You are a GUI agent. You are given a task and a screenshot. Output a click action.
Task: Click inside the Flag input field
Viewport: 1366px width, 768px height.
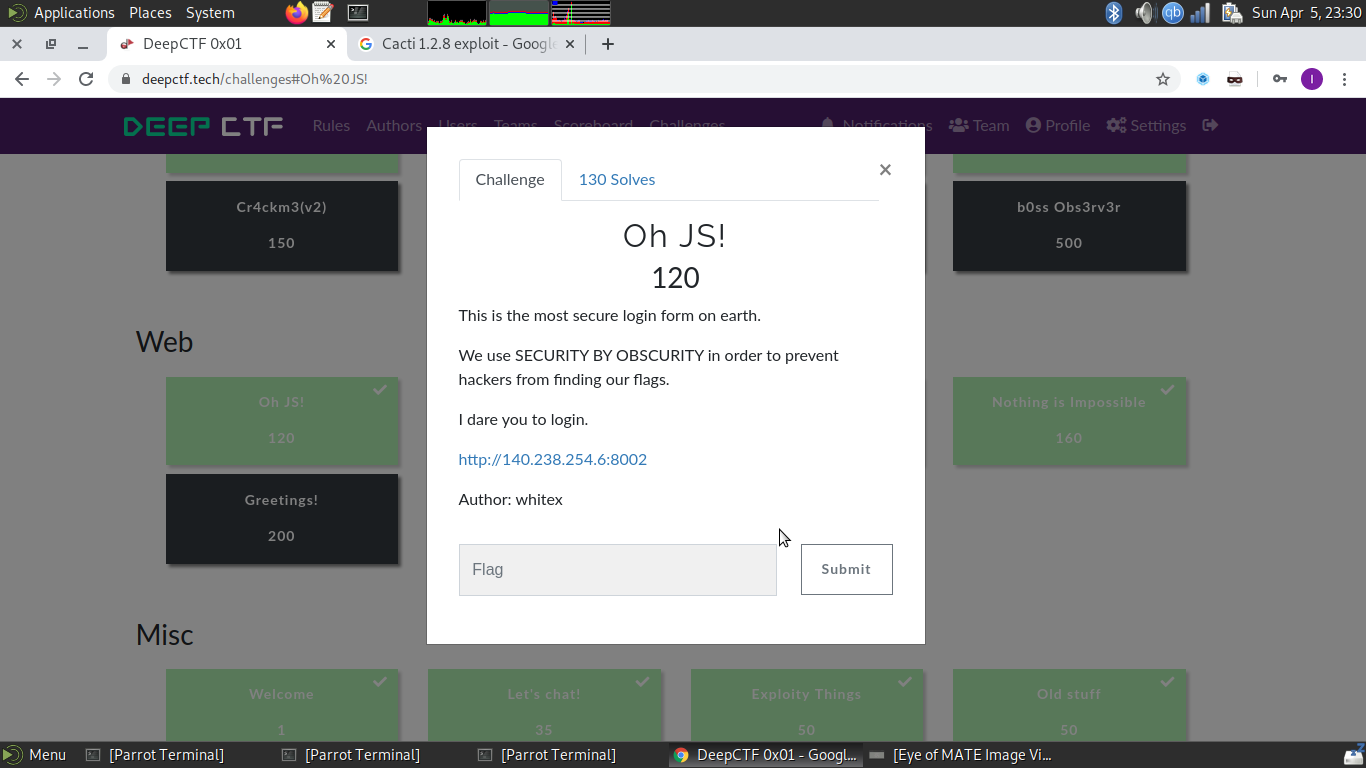tap(617, 569)
